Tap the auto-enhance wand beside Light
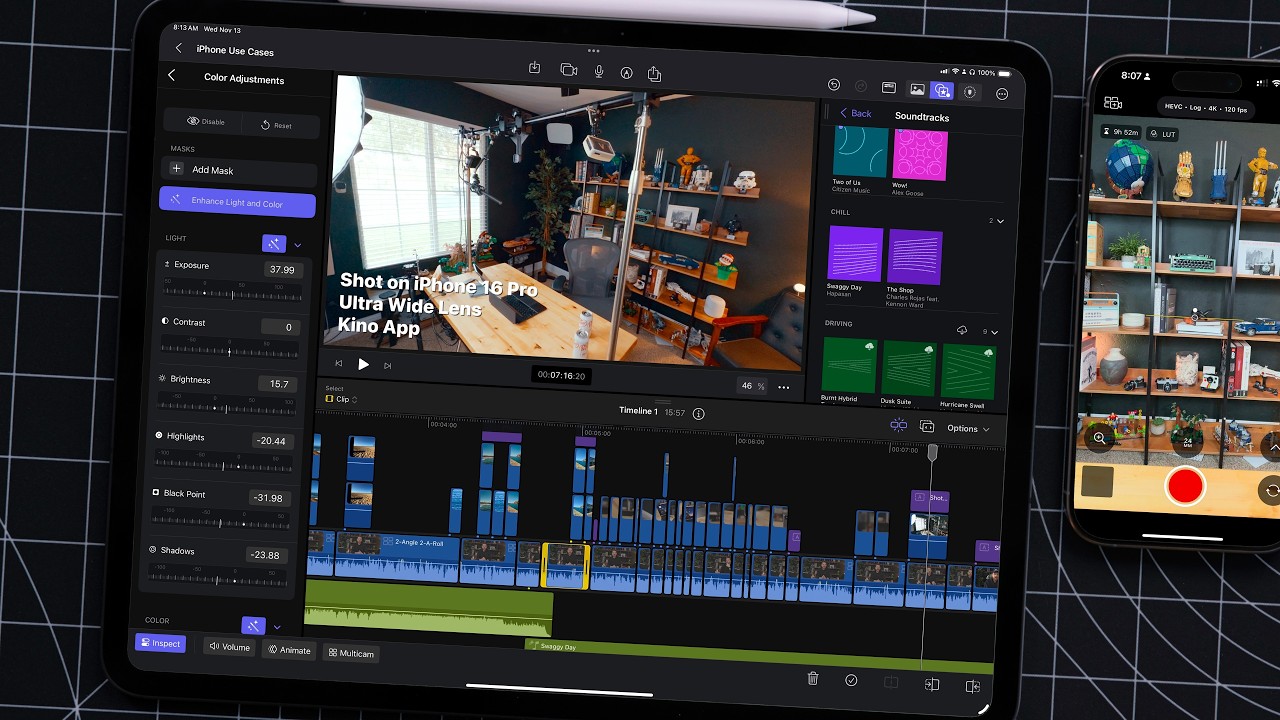This screenshot has height=720, width=1280. [x=274, y=243]
